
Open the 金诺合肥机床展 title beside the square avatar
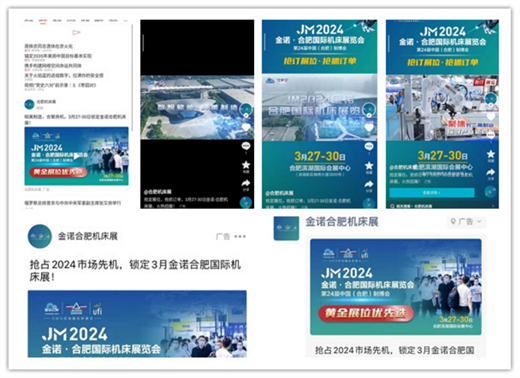(x=342, y=222)
